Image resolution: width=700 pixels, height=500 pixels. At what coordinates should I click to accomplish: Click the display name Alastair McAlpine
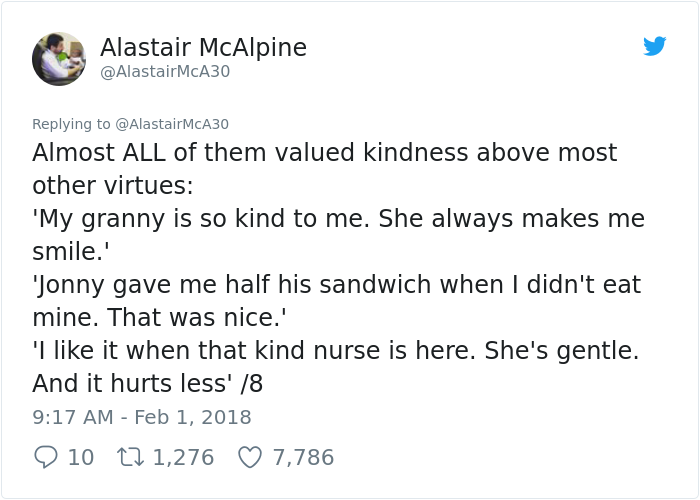click(x=203, y=47)
